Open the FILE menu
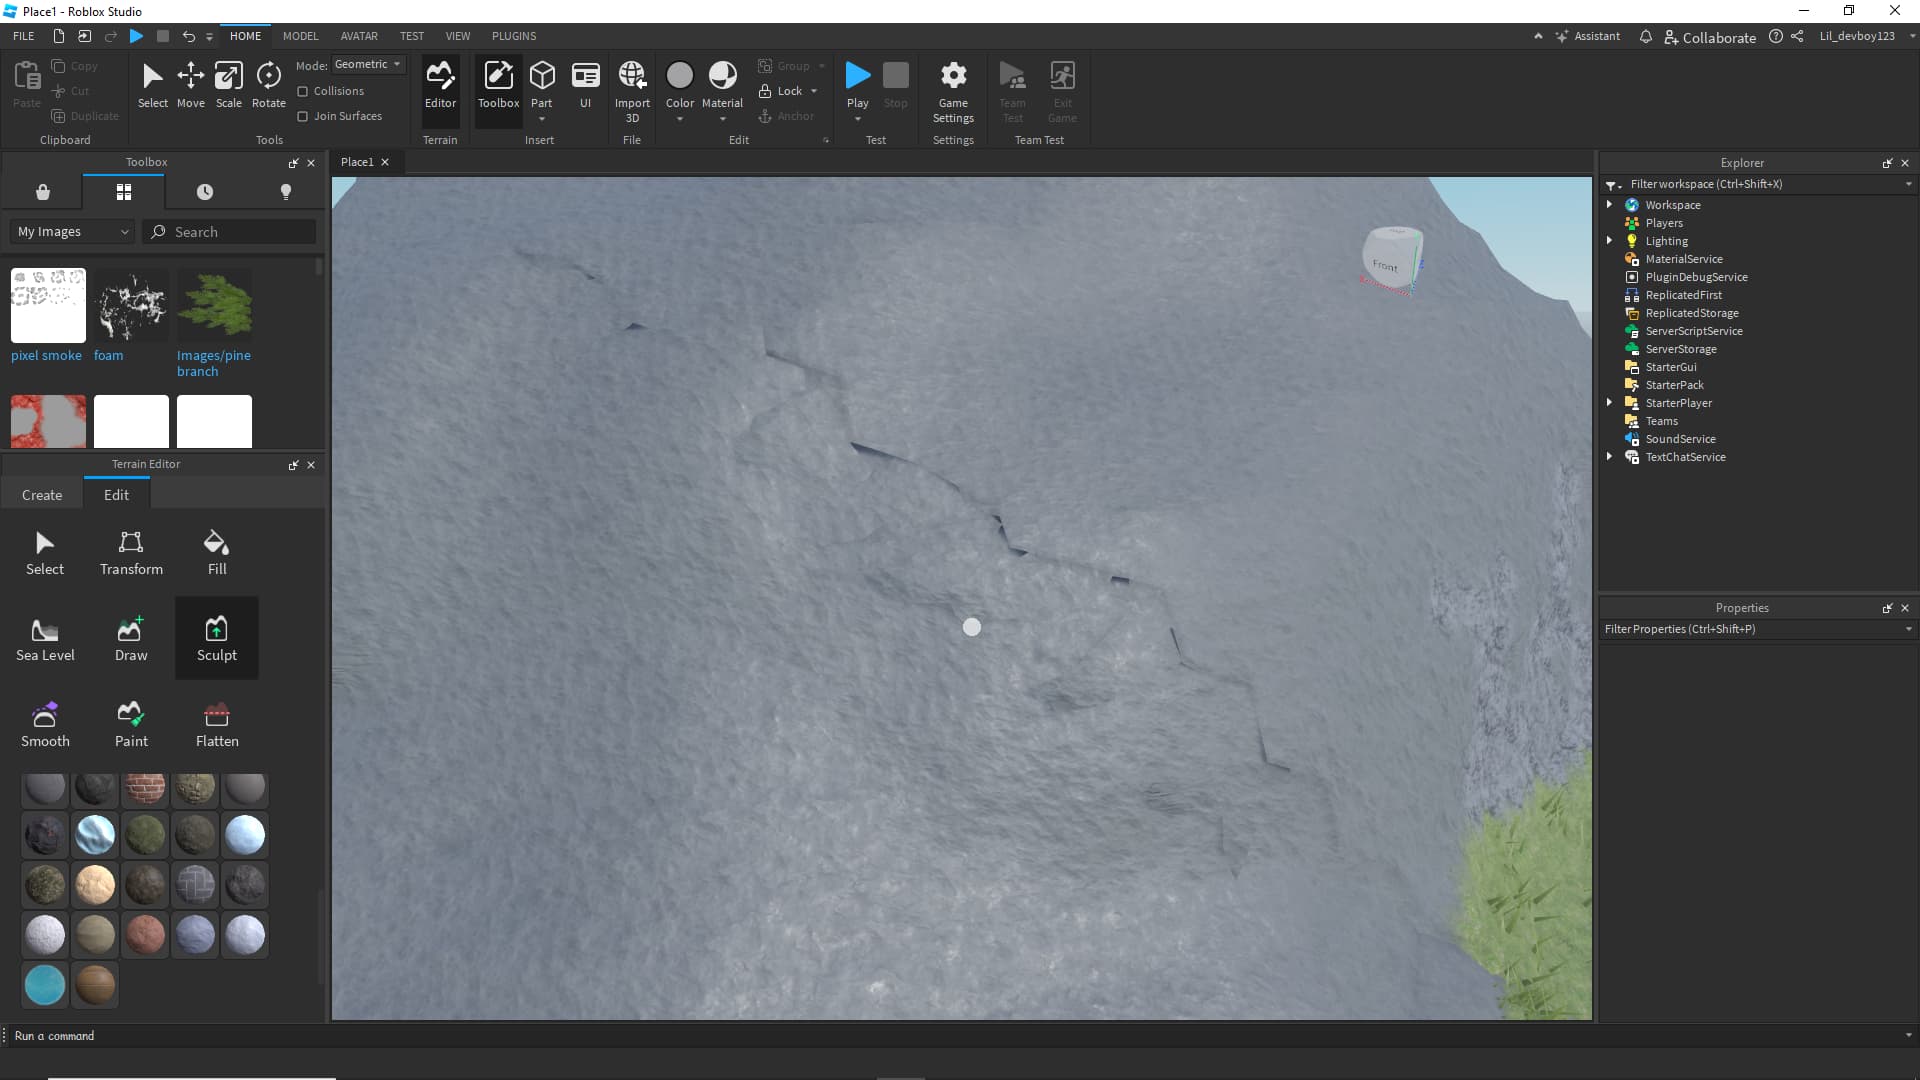1920x1080 pixels. (24, 36)
